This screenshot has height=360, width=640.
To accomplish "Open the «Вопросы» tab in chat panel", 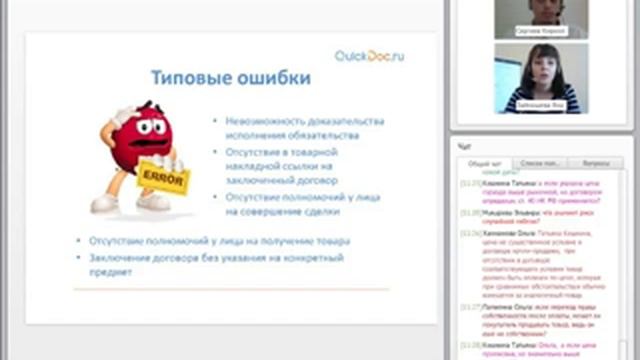I will coord(596,164).
